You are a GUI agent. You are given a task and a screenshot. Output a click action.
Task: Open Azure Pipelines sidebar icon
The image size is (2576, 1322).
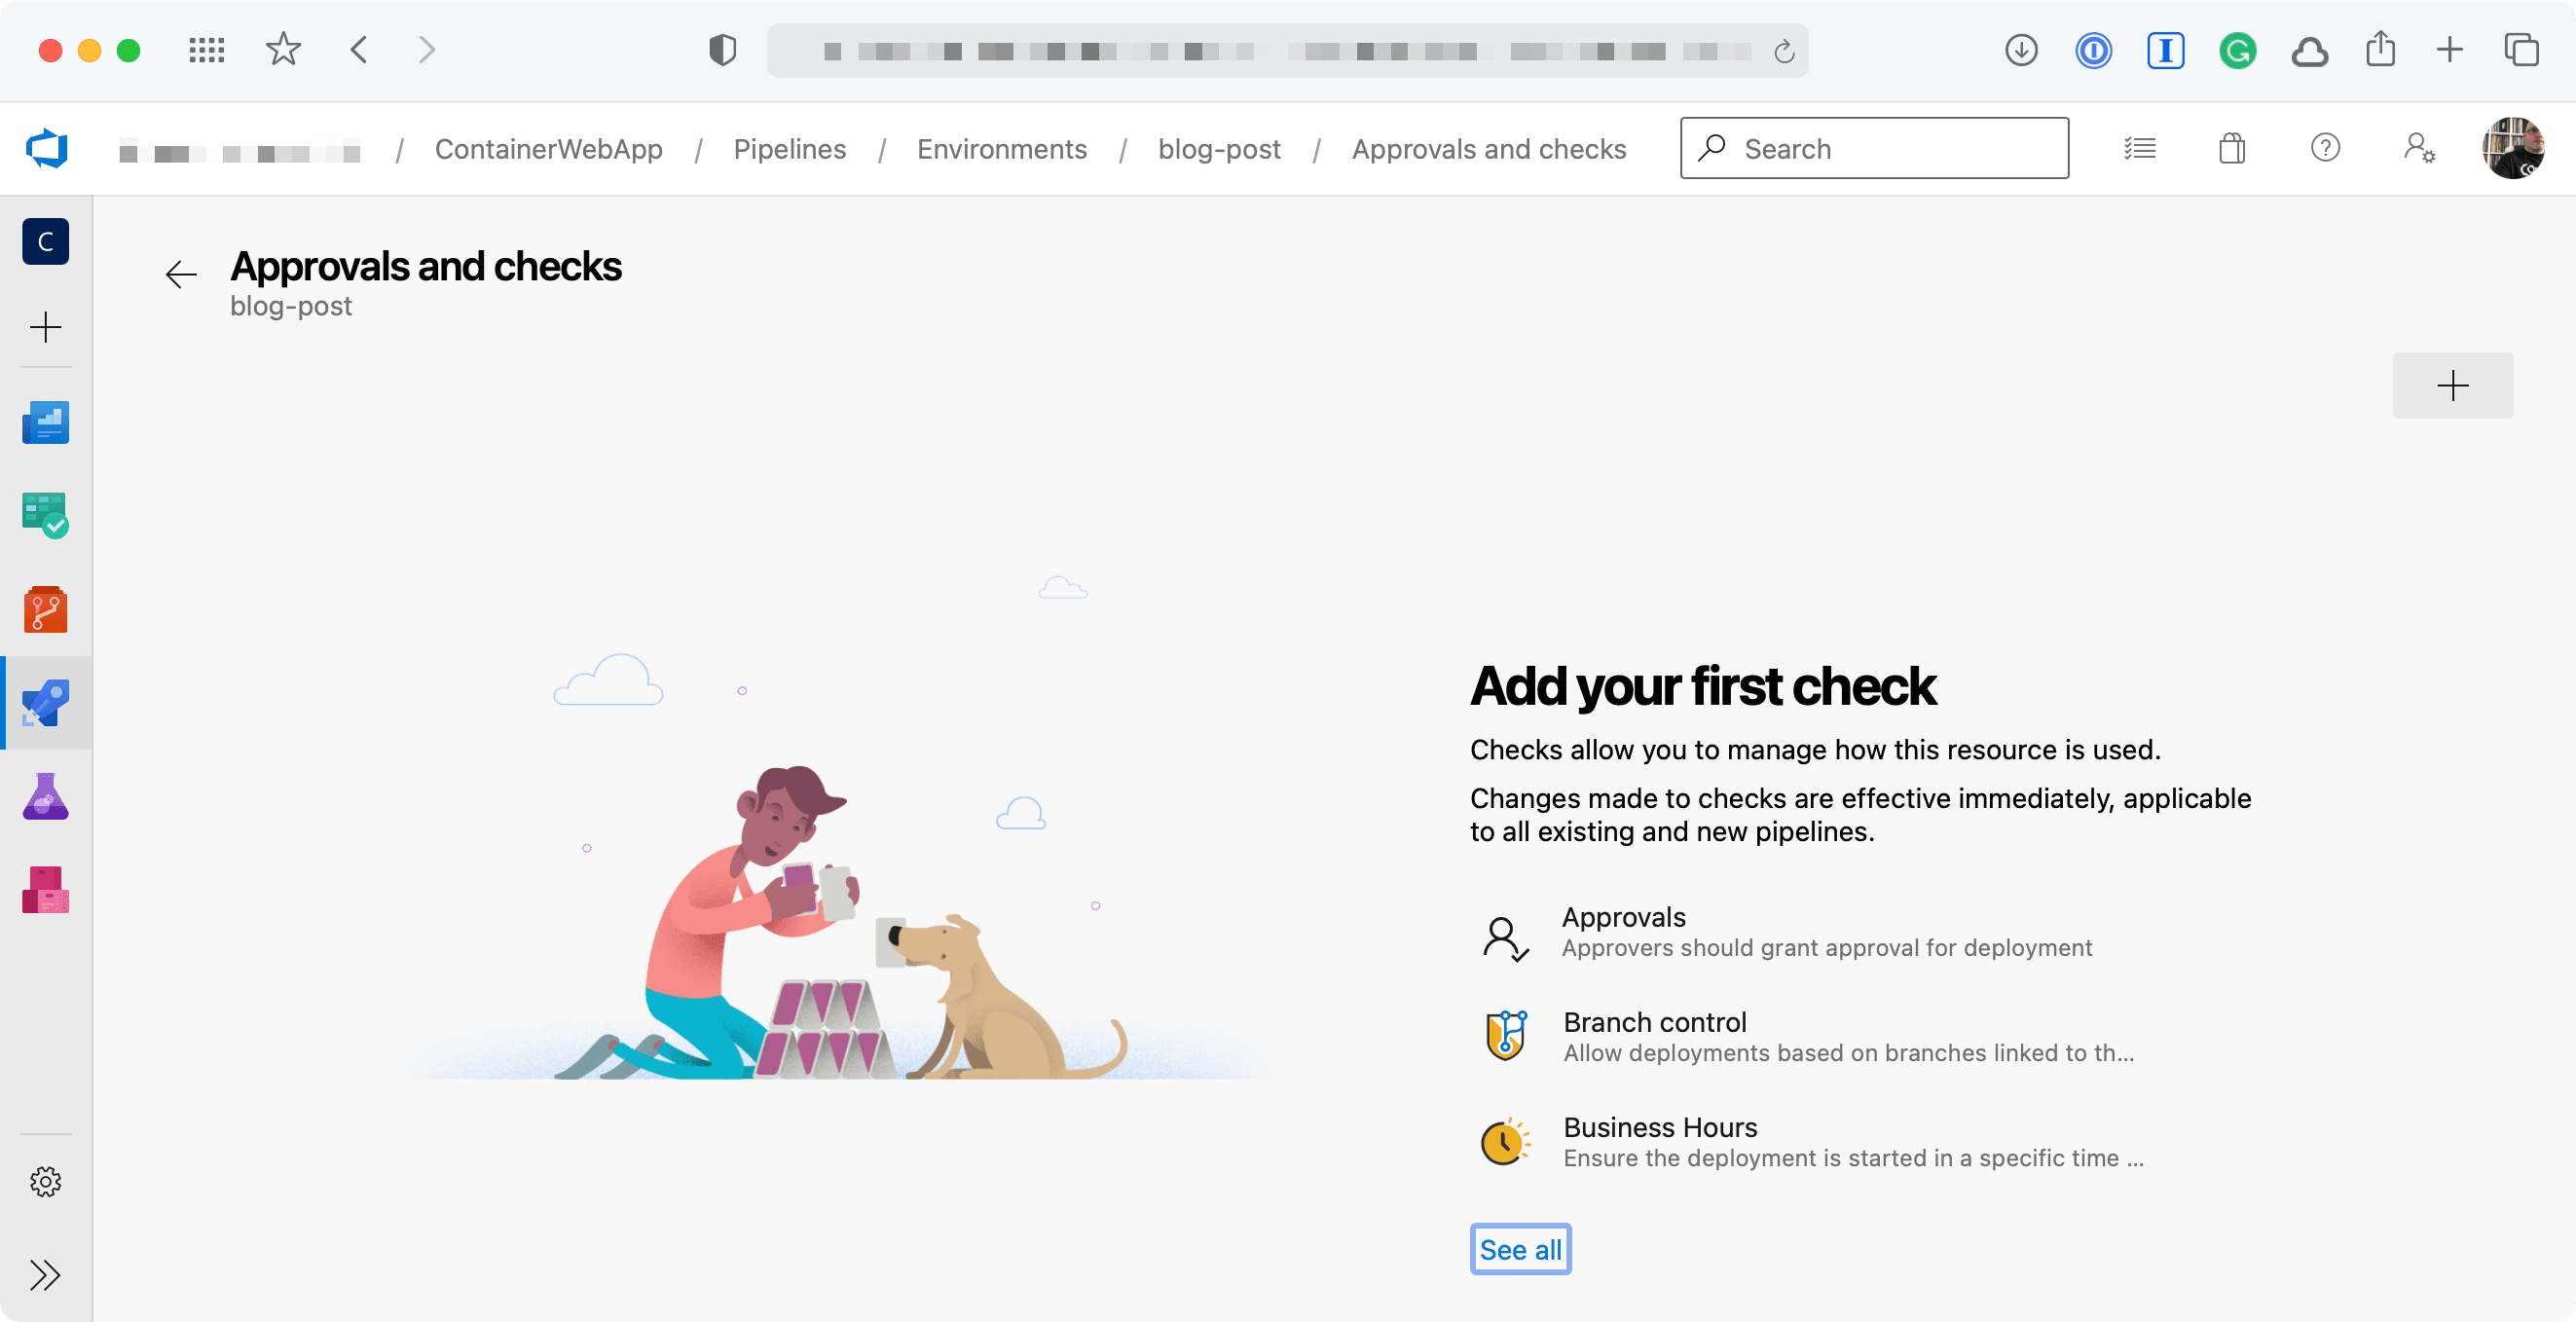tap(46, 703)
